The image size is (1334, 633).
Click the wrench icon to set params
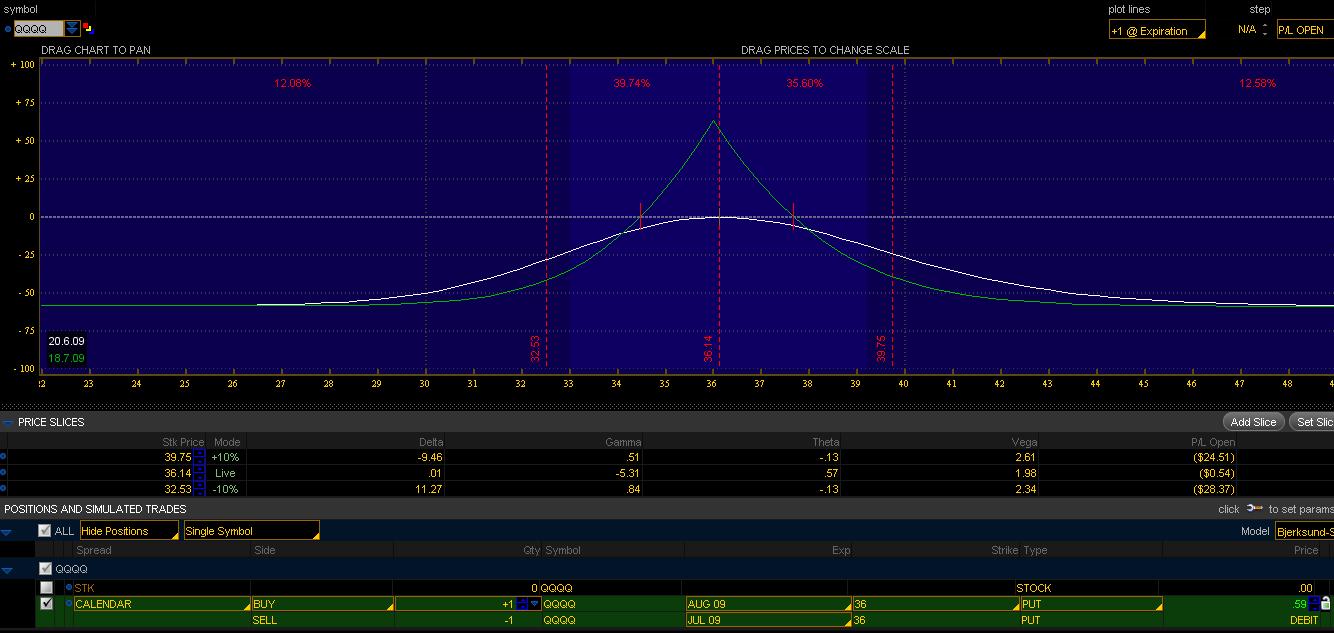tap(1255, 508)
